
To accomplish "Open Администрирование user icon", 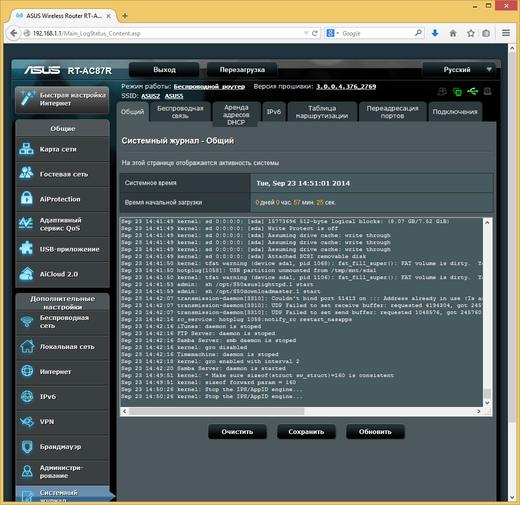I will click(x=27, y=471).
